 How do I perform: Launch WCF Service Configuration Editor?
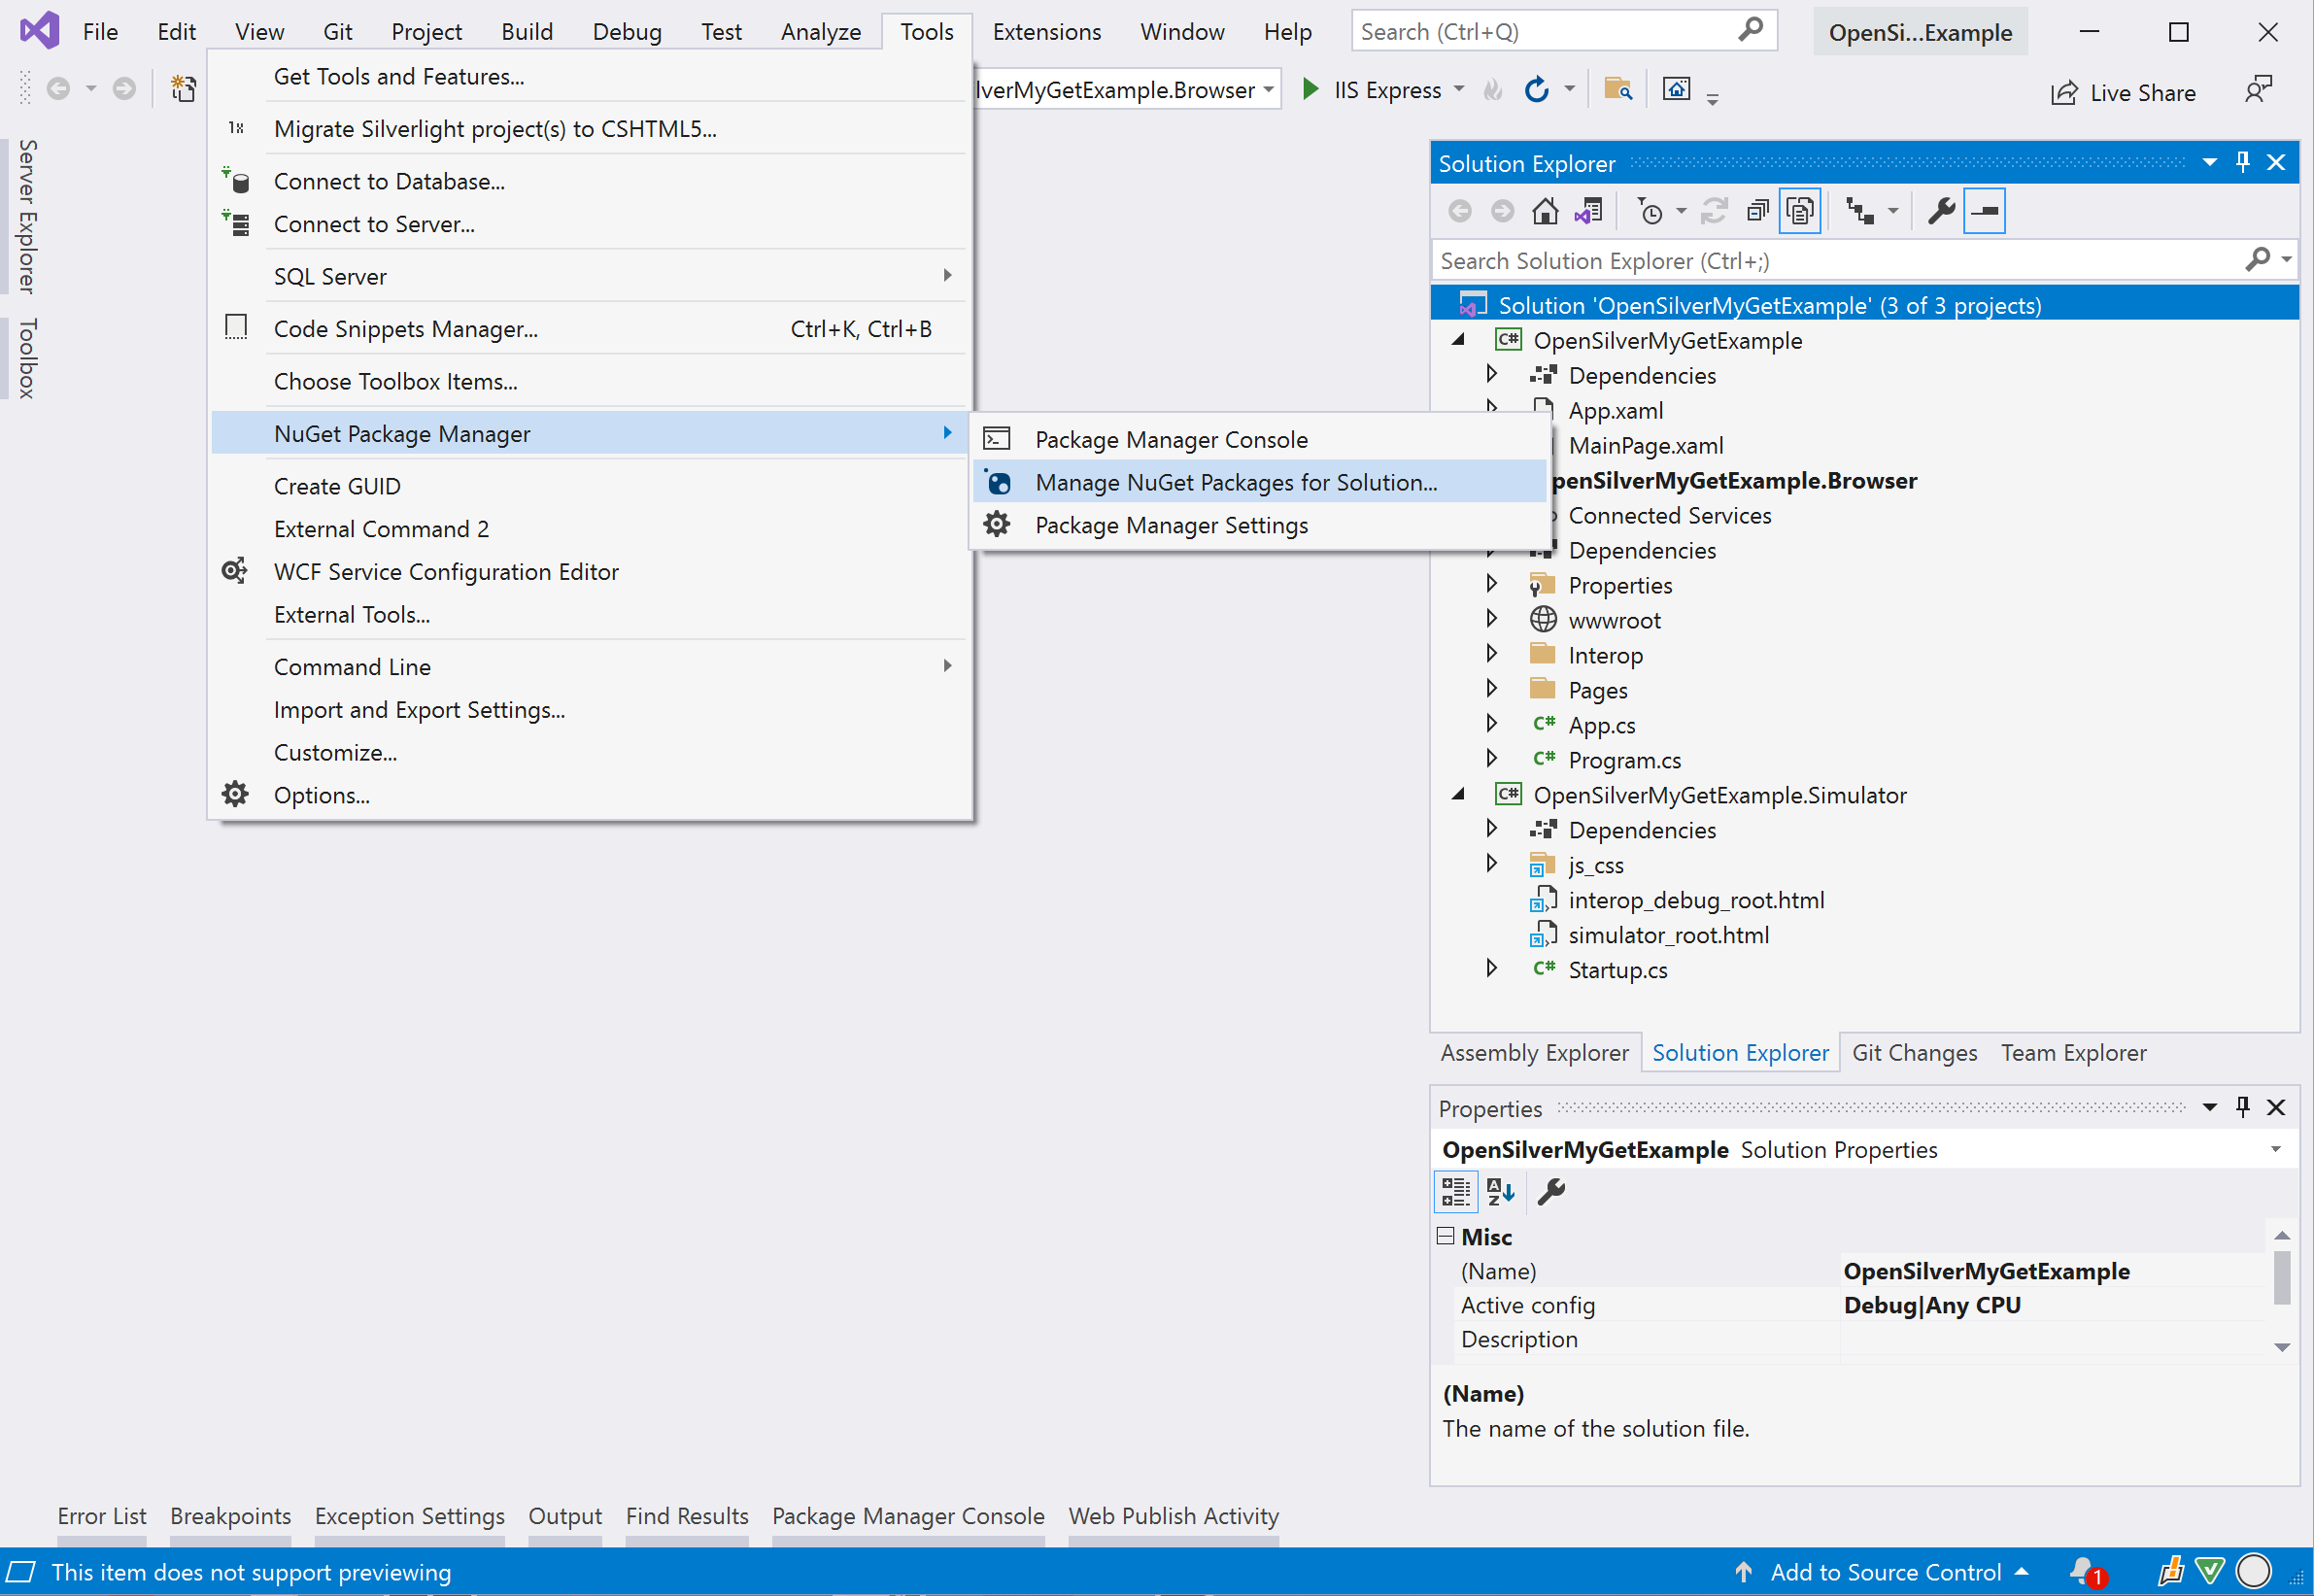point(590,571)
